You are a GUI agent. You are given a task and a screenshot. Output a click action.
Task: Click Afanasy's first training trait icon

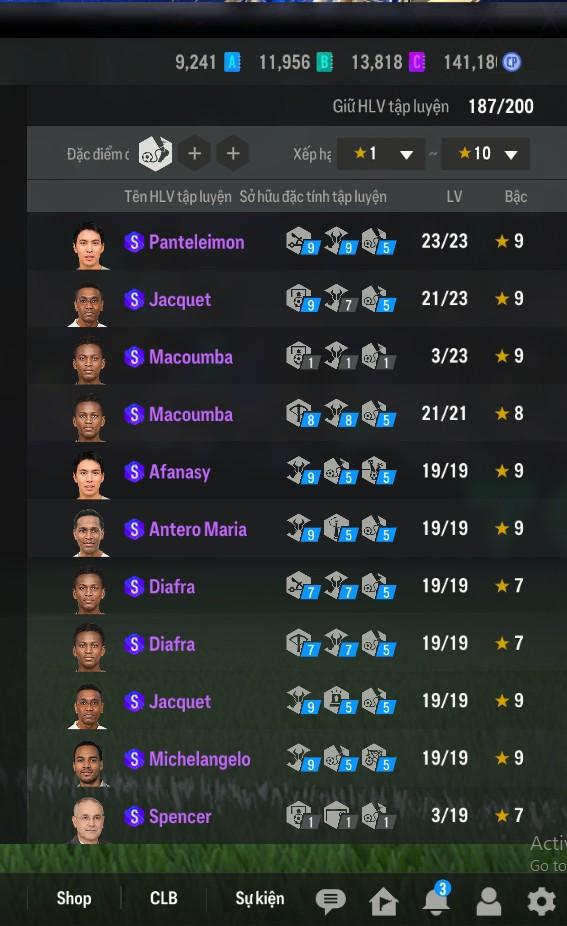(303, 471)
